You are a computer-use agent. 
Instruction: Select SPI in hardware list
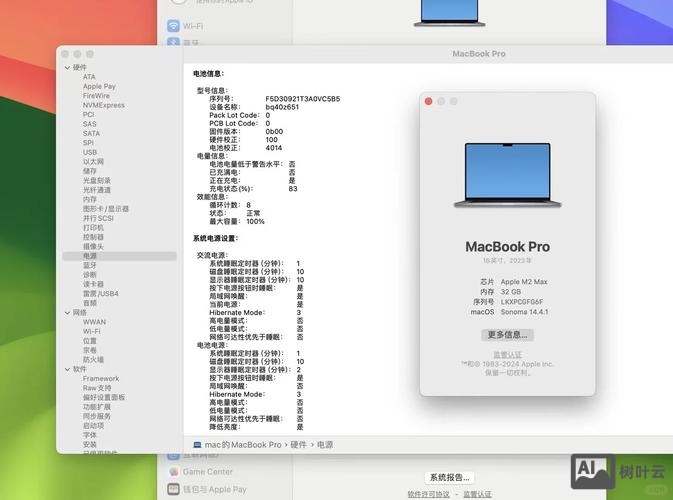coord(88,143)
